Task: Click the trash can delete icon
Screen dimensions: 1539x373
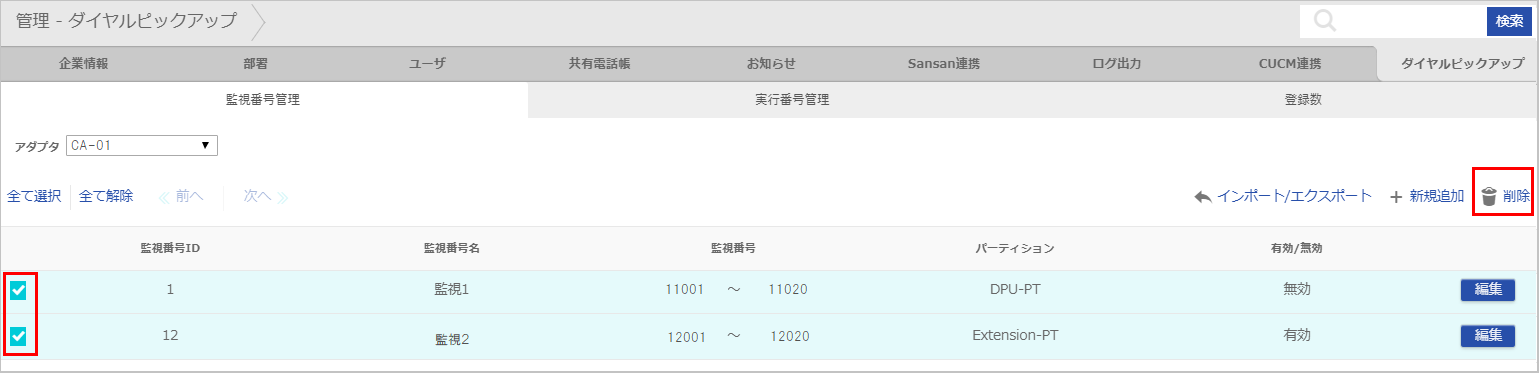Action: coord(1489,197)
